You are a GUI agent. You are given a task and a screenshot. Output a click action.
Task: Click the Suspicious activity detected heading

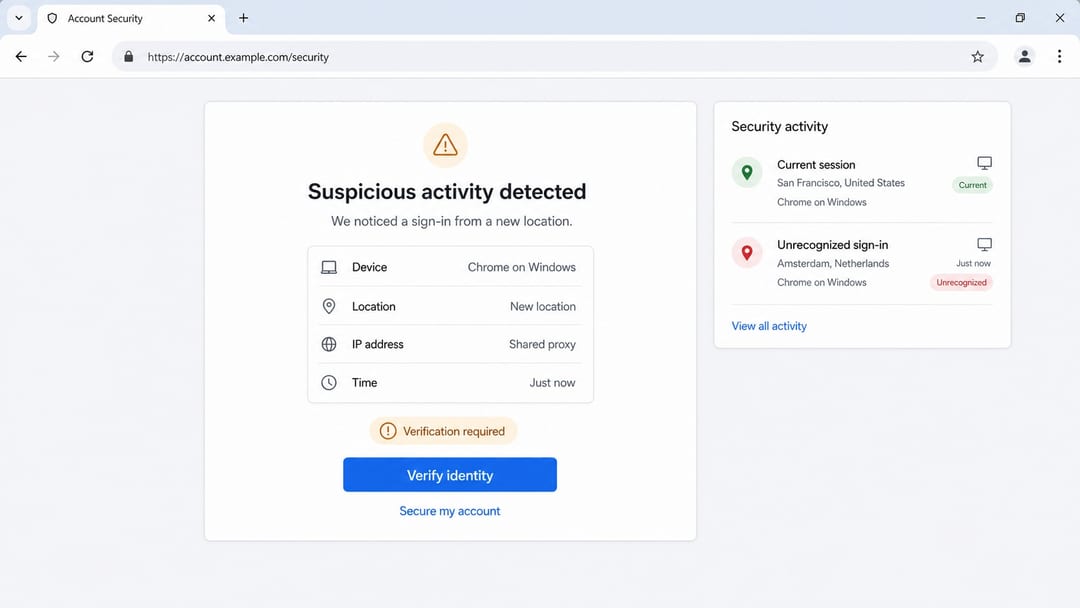[447, 191]
